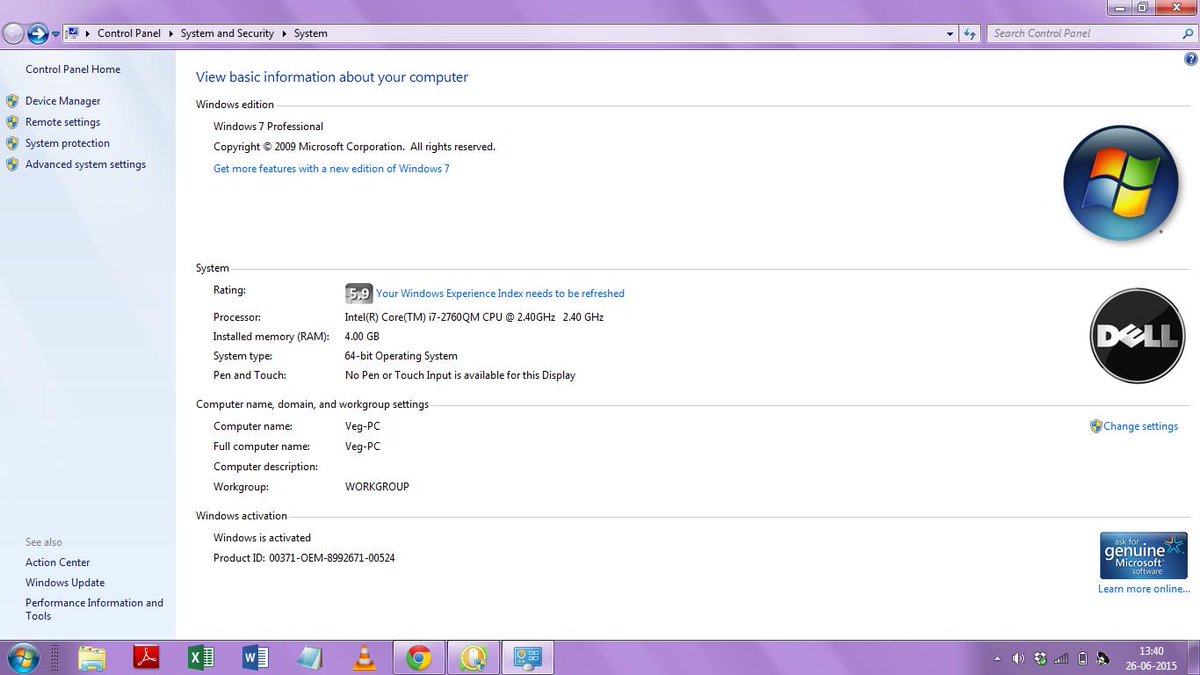Click the Learn more online link
The height and width of the screenshot is (675, 1200).
coord(1144,589)
